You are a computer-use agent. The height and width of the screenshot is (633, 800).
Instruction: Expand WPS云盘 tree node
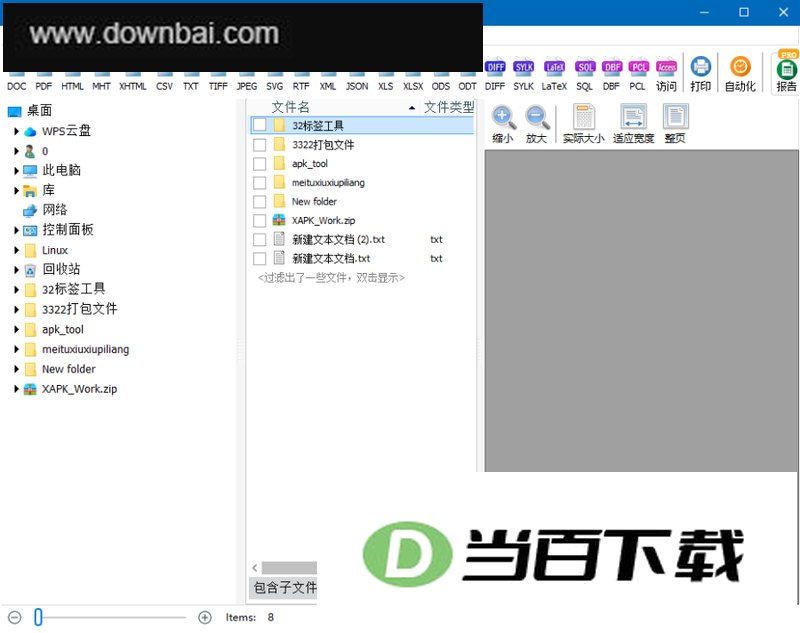click(x=16, y=131)
